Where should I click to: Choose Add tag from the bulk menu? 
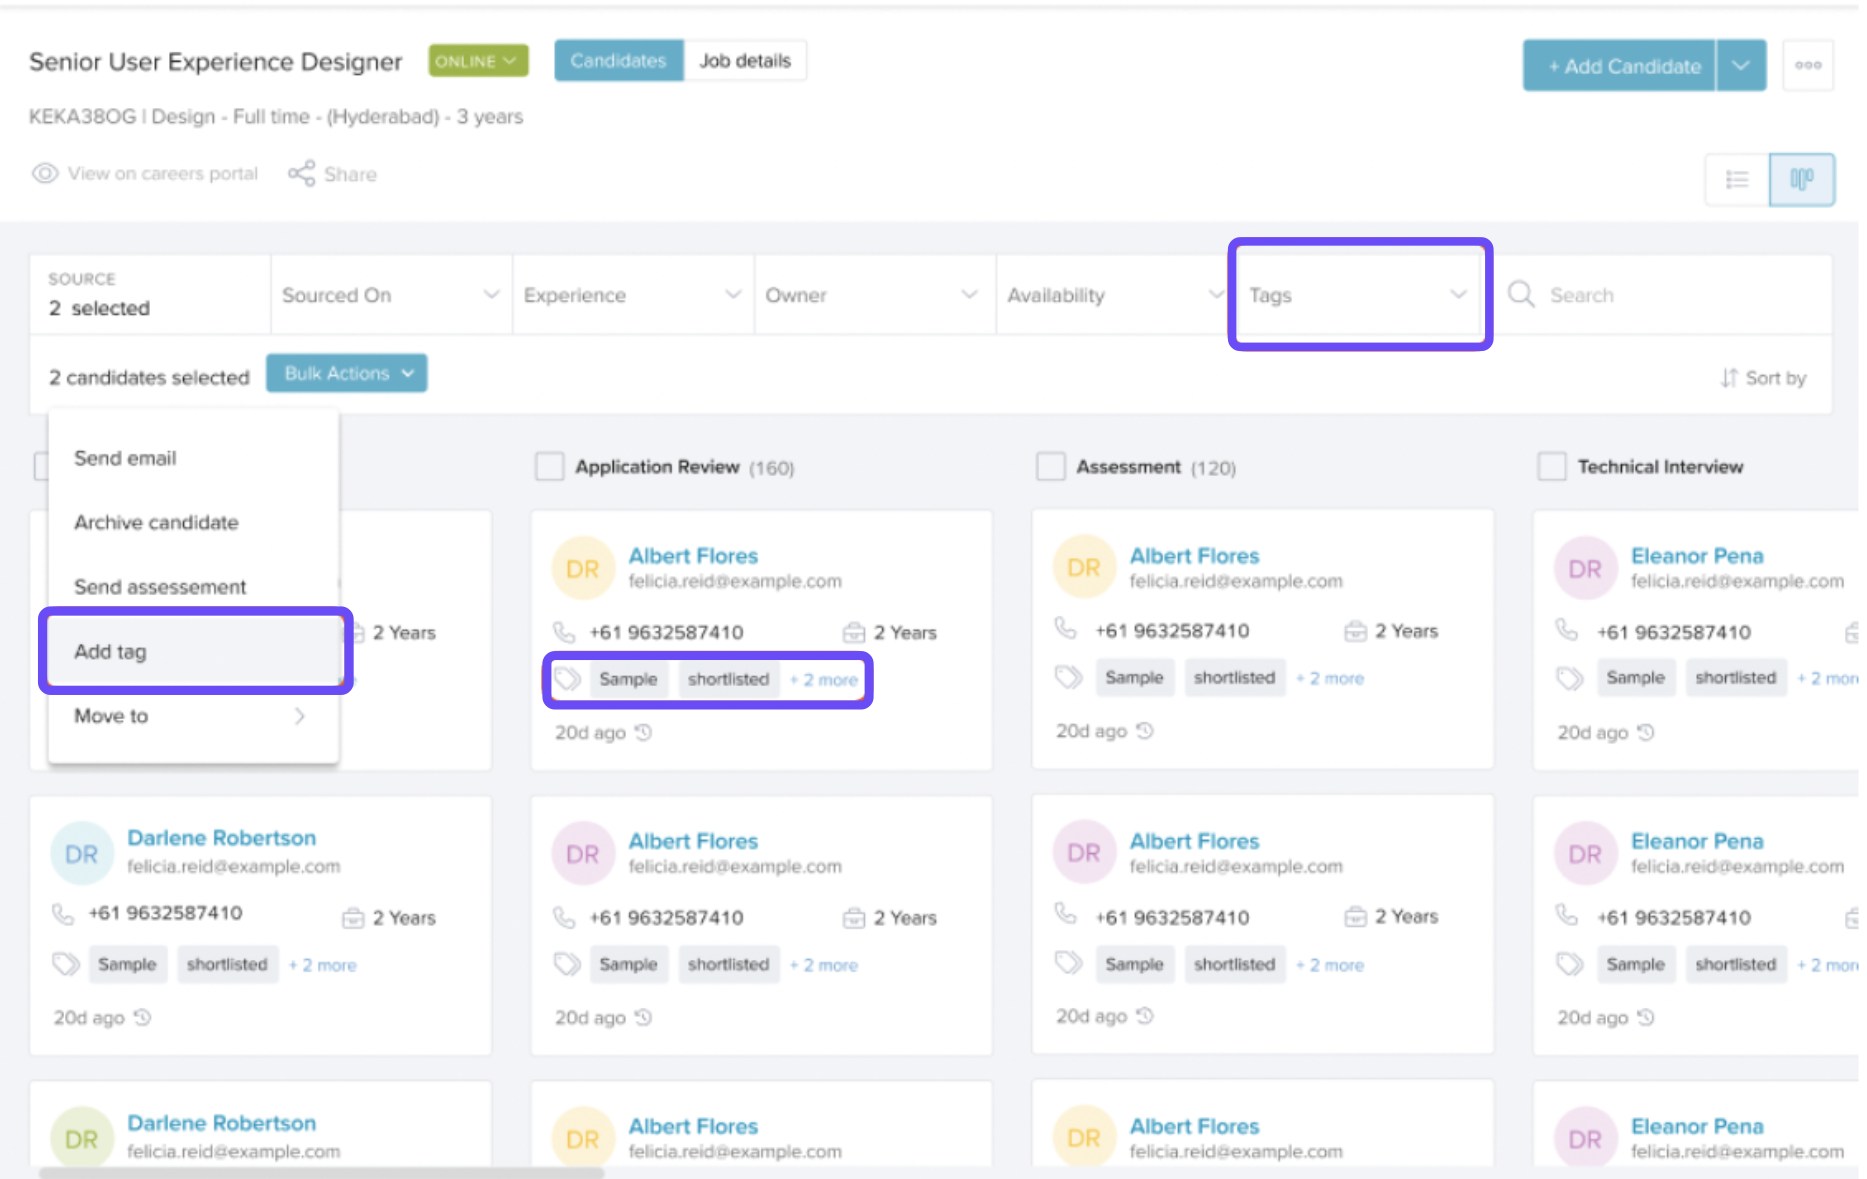click(x=110, y=651)
